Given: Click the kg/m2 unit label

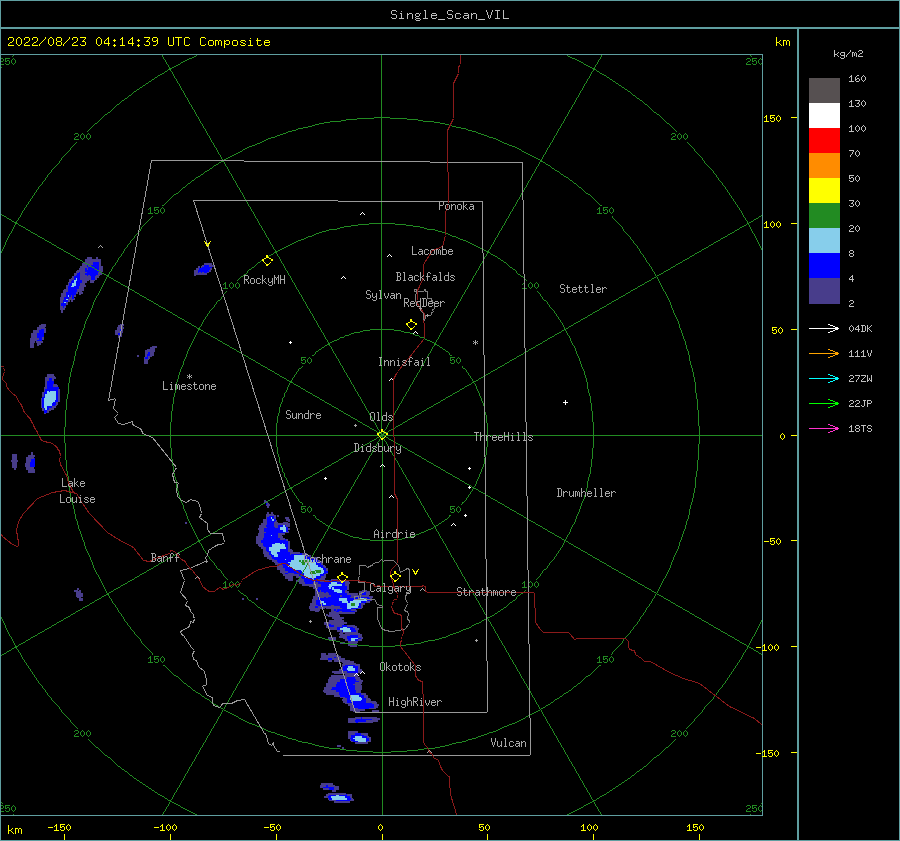Looking at the screenshot, I should pos(848,54).
